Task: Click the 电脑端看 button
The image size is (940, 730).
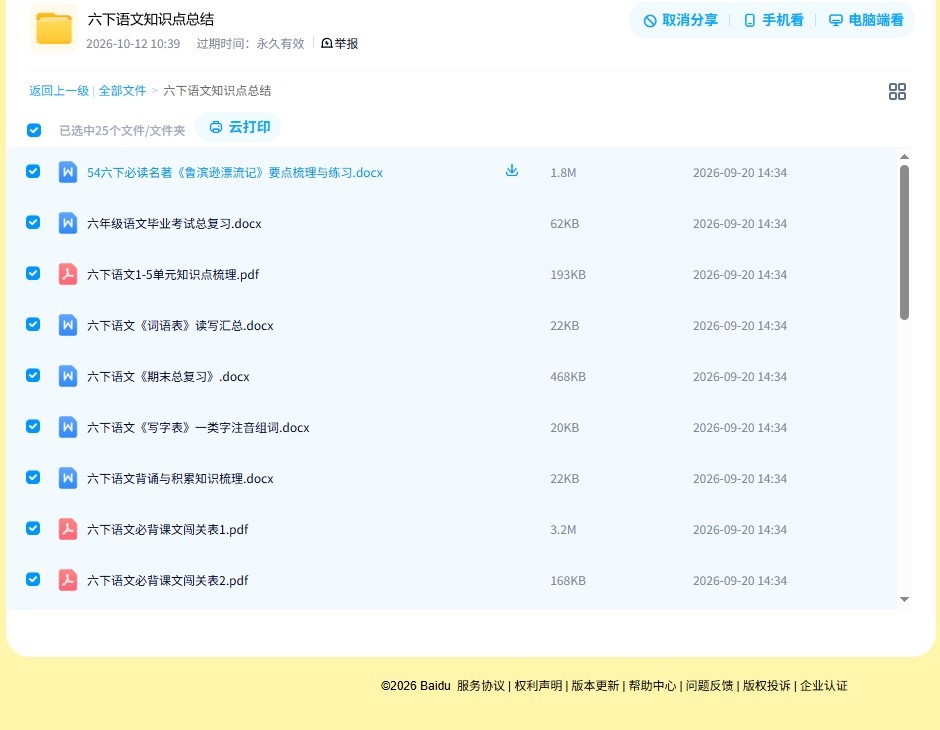Action: coord(866,20)
